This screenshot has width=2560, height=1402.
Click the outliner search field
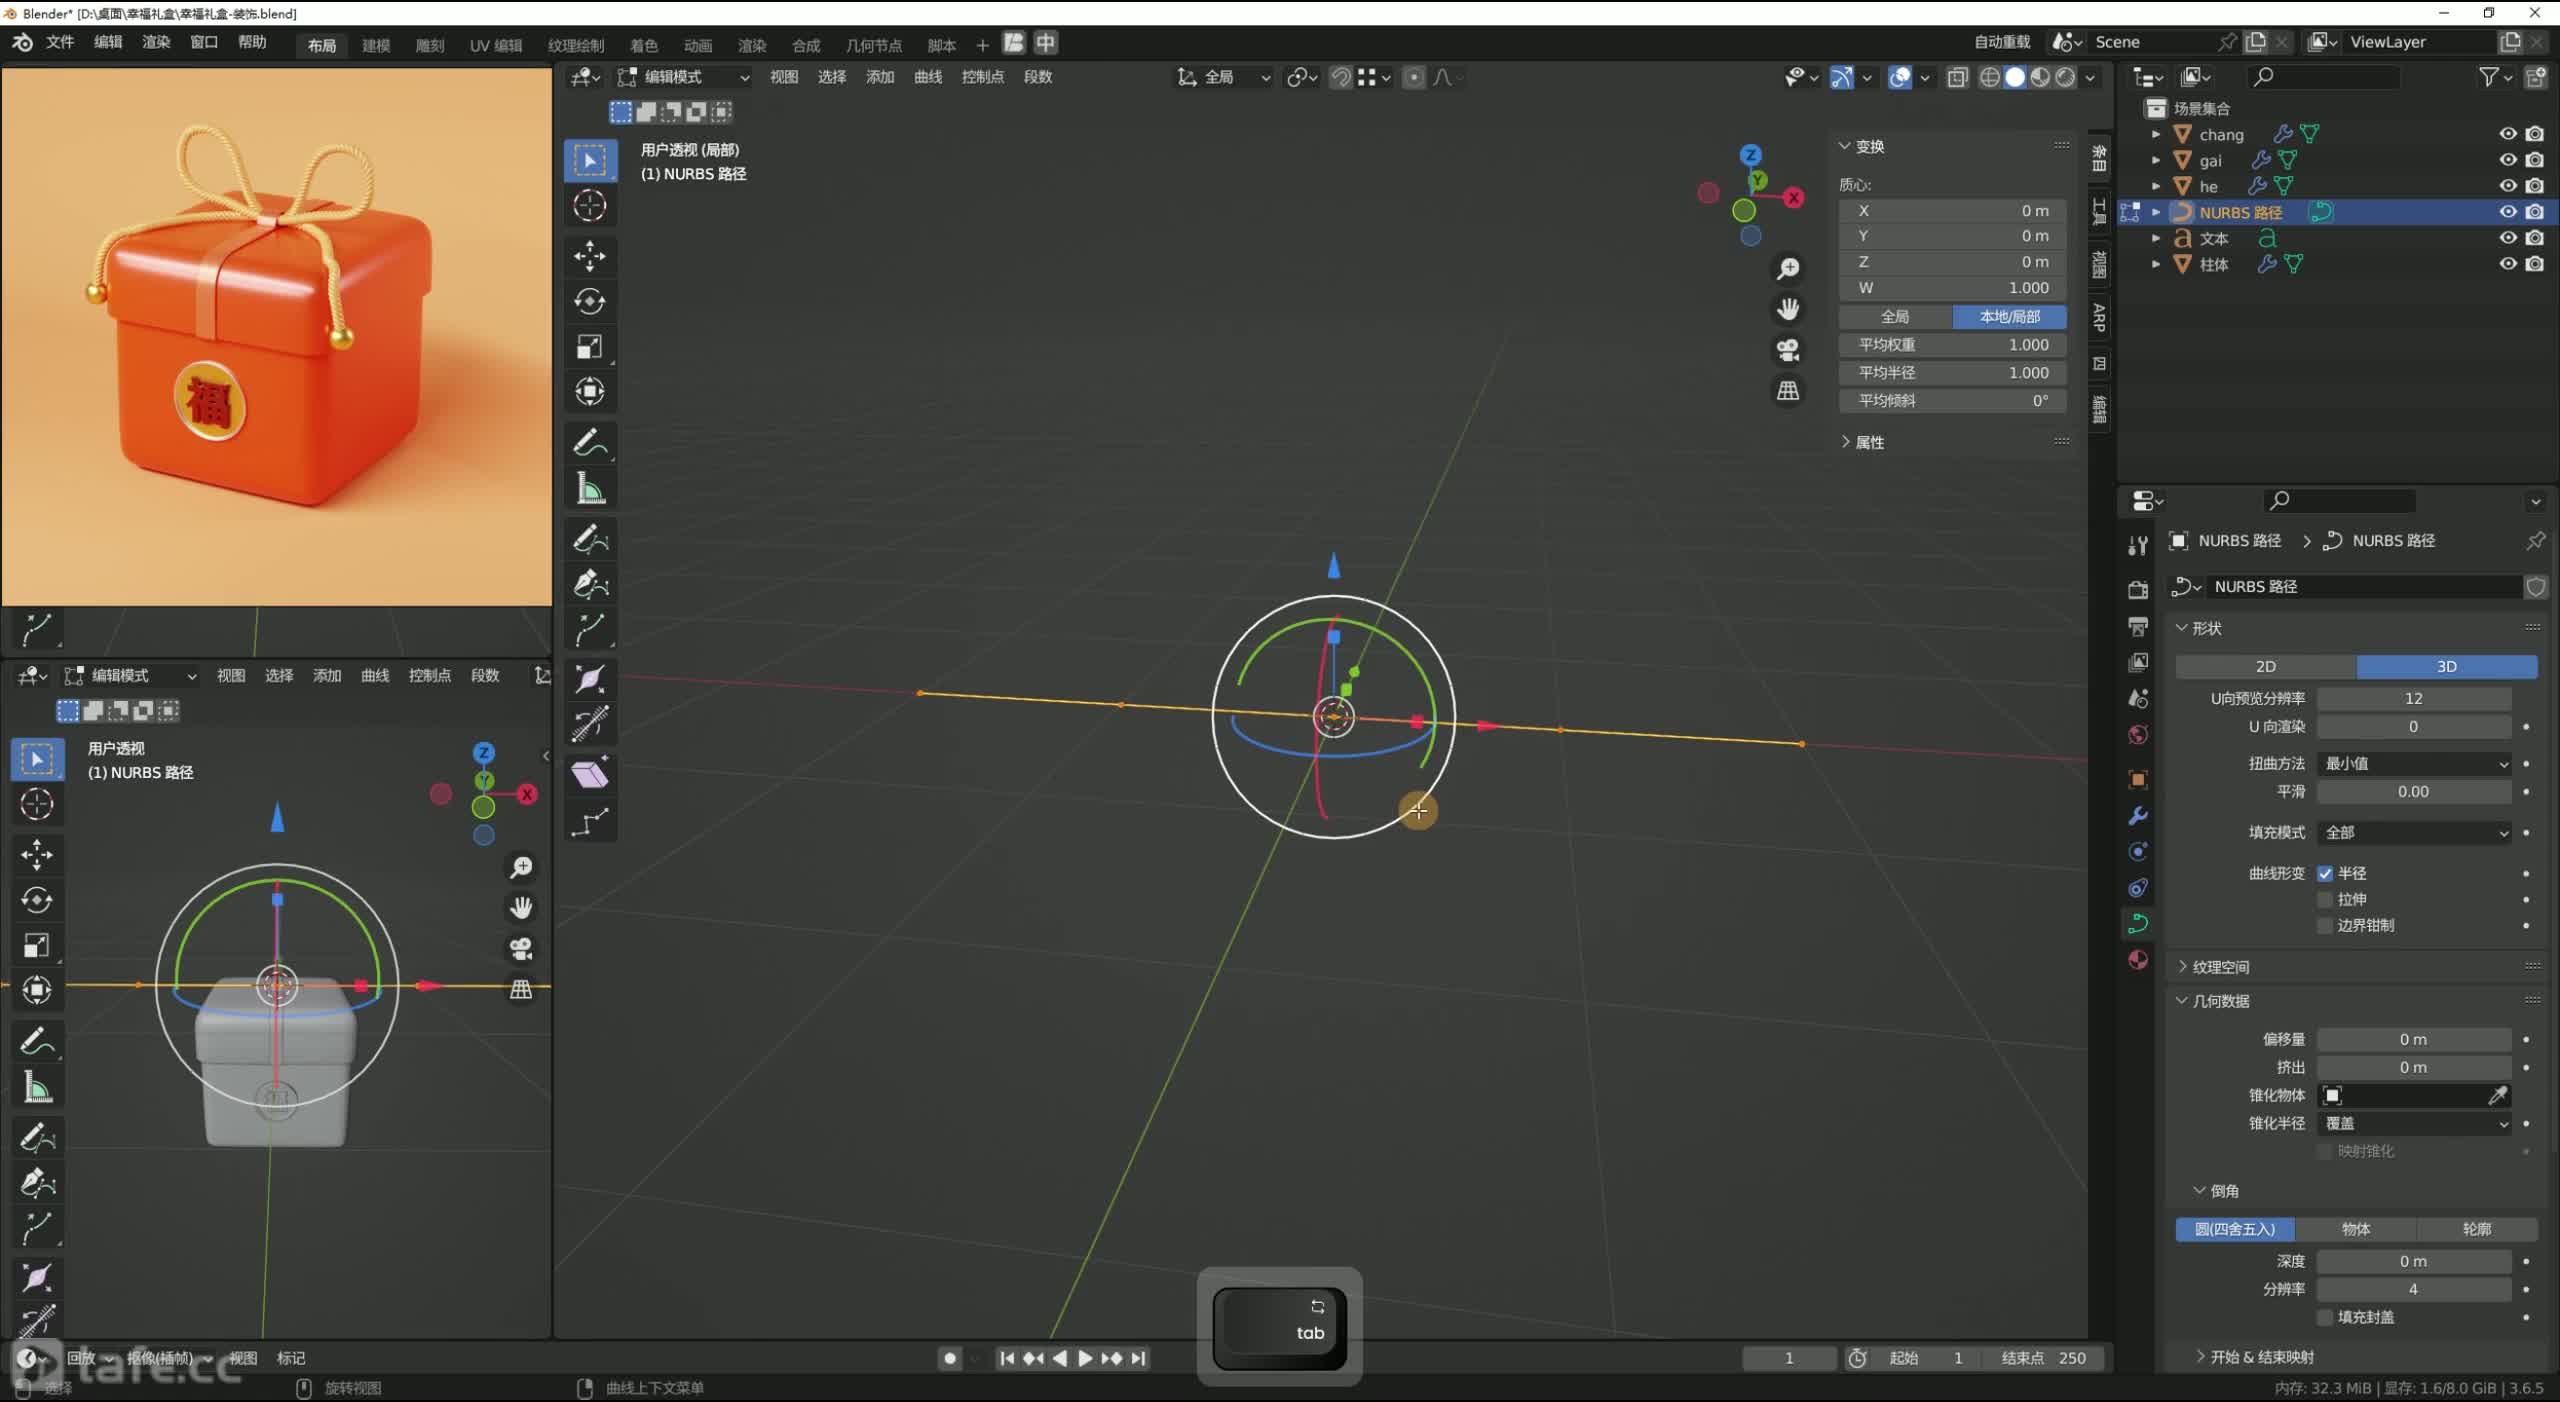(x=2322, y=77)
